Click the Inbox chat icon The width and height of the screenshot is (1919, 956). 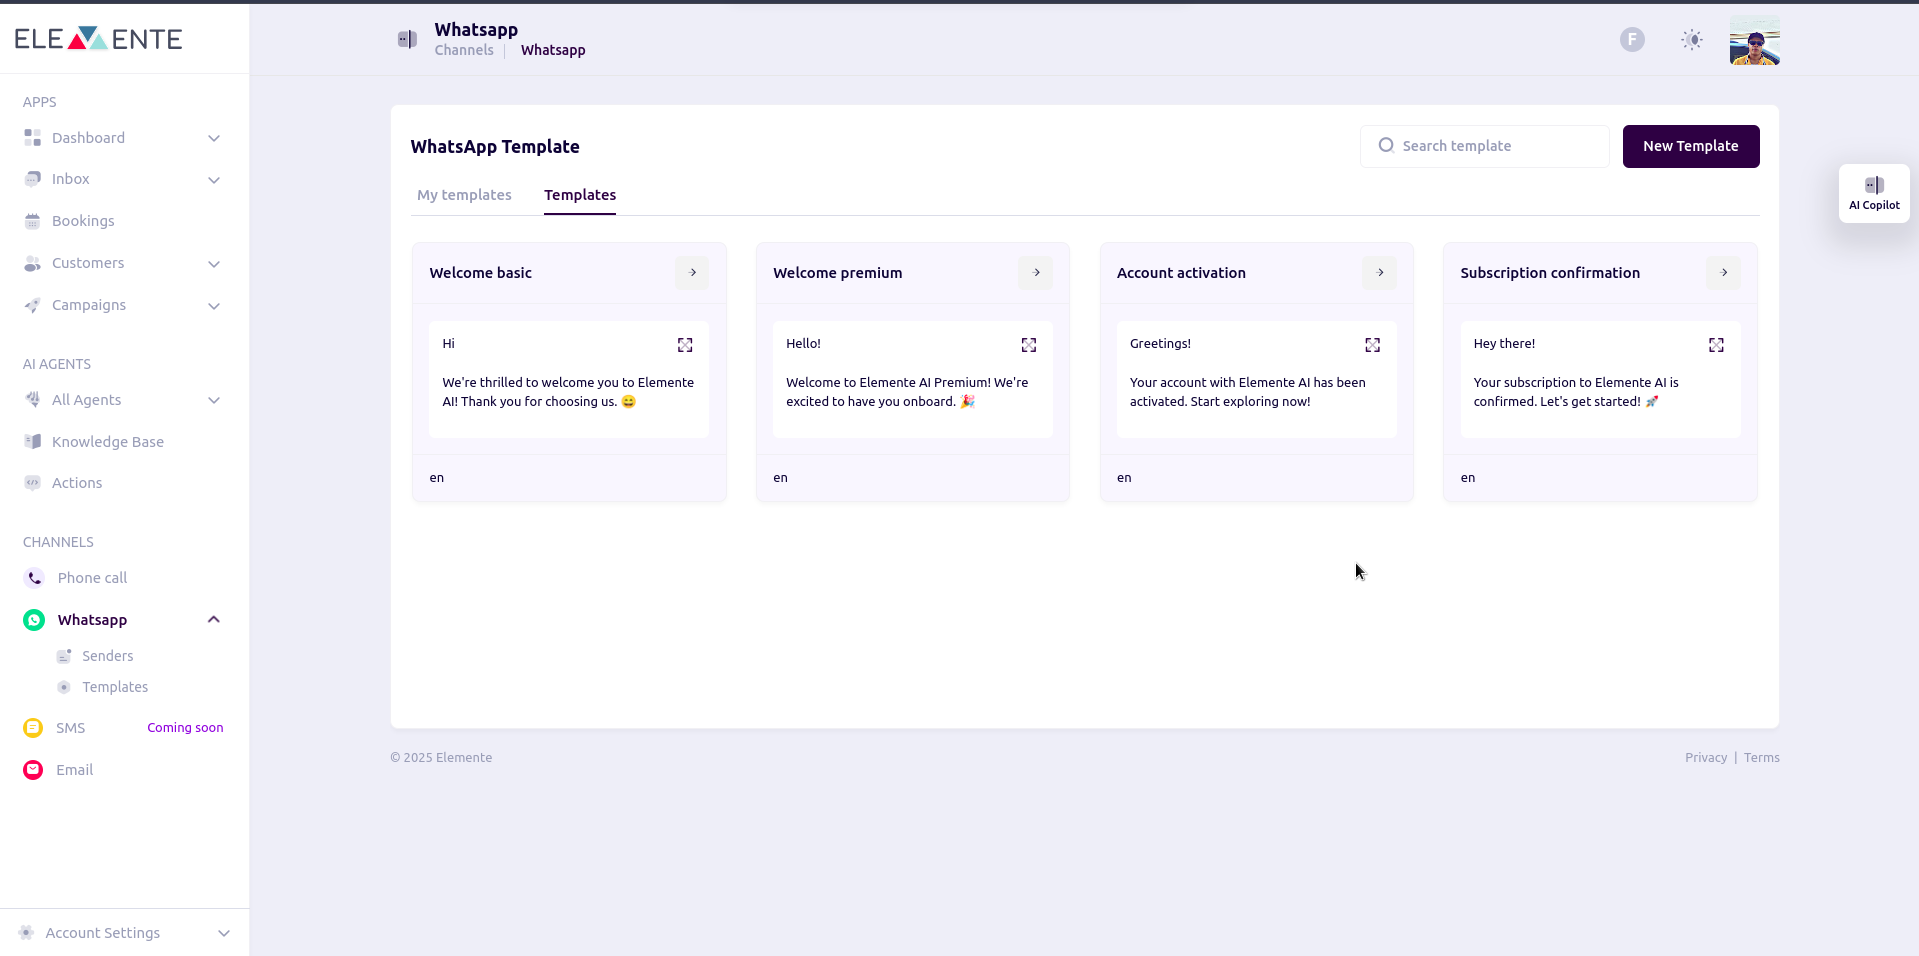(x=33, y=179)
